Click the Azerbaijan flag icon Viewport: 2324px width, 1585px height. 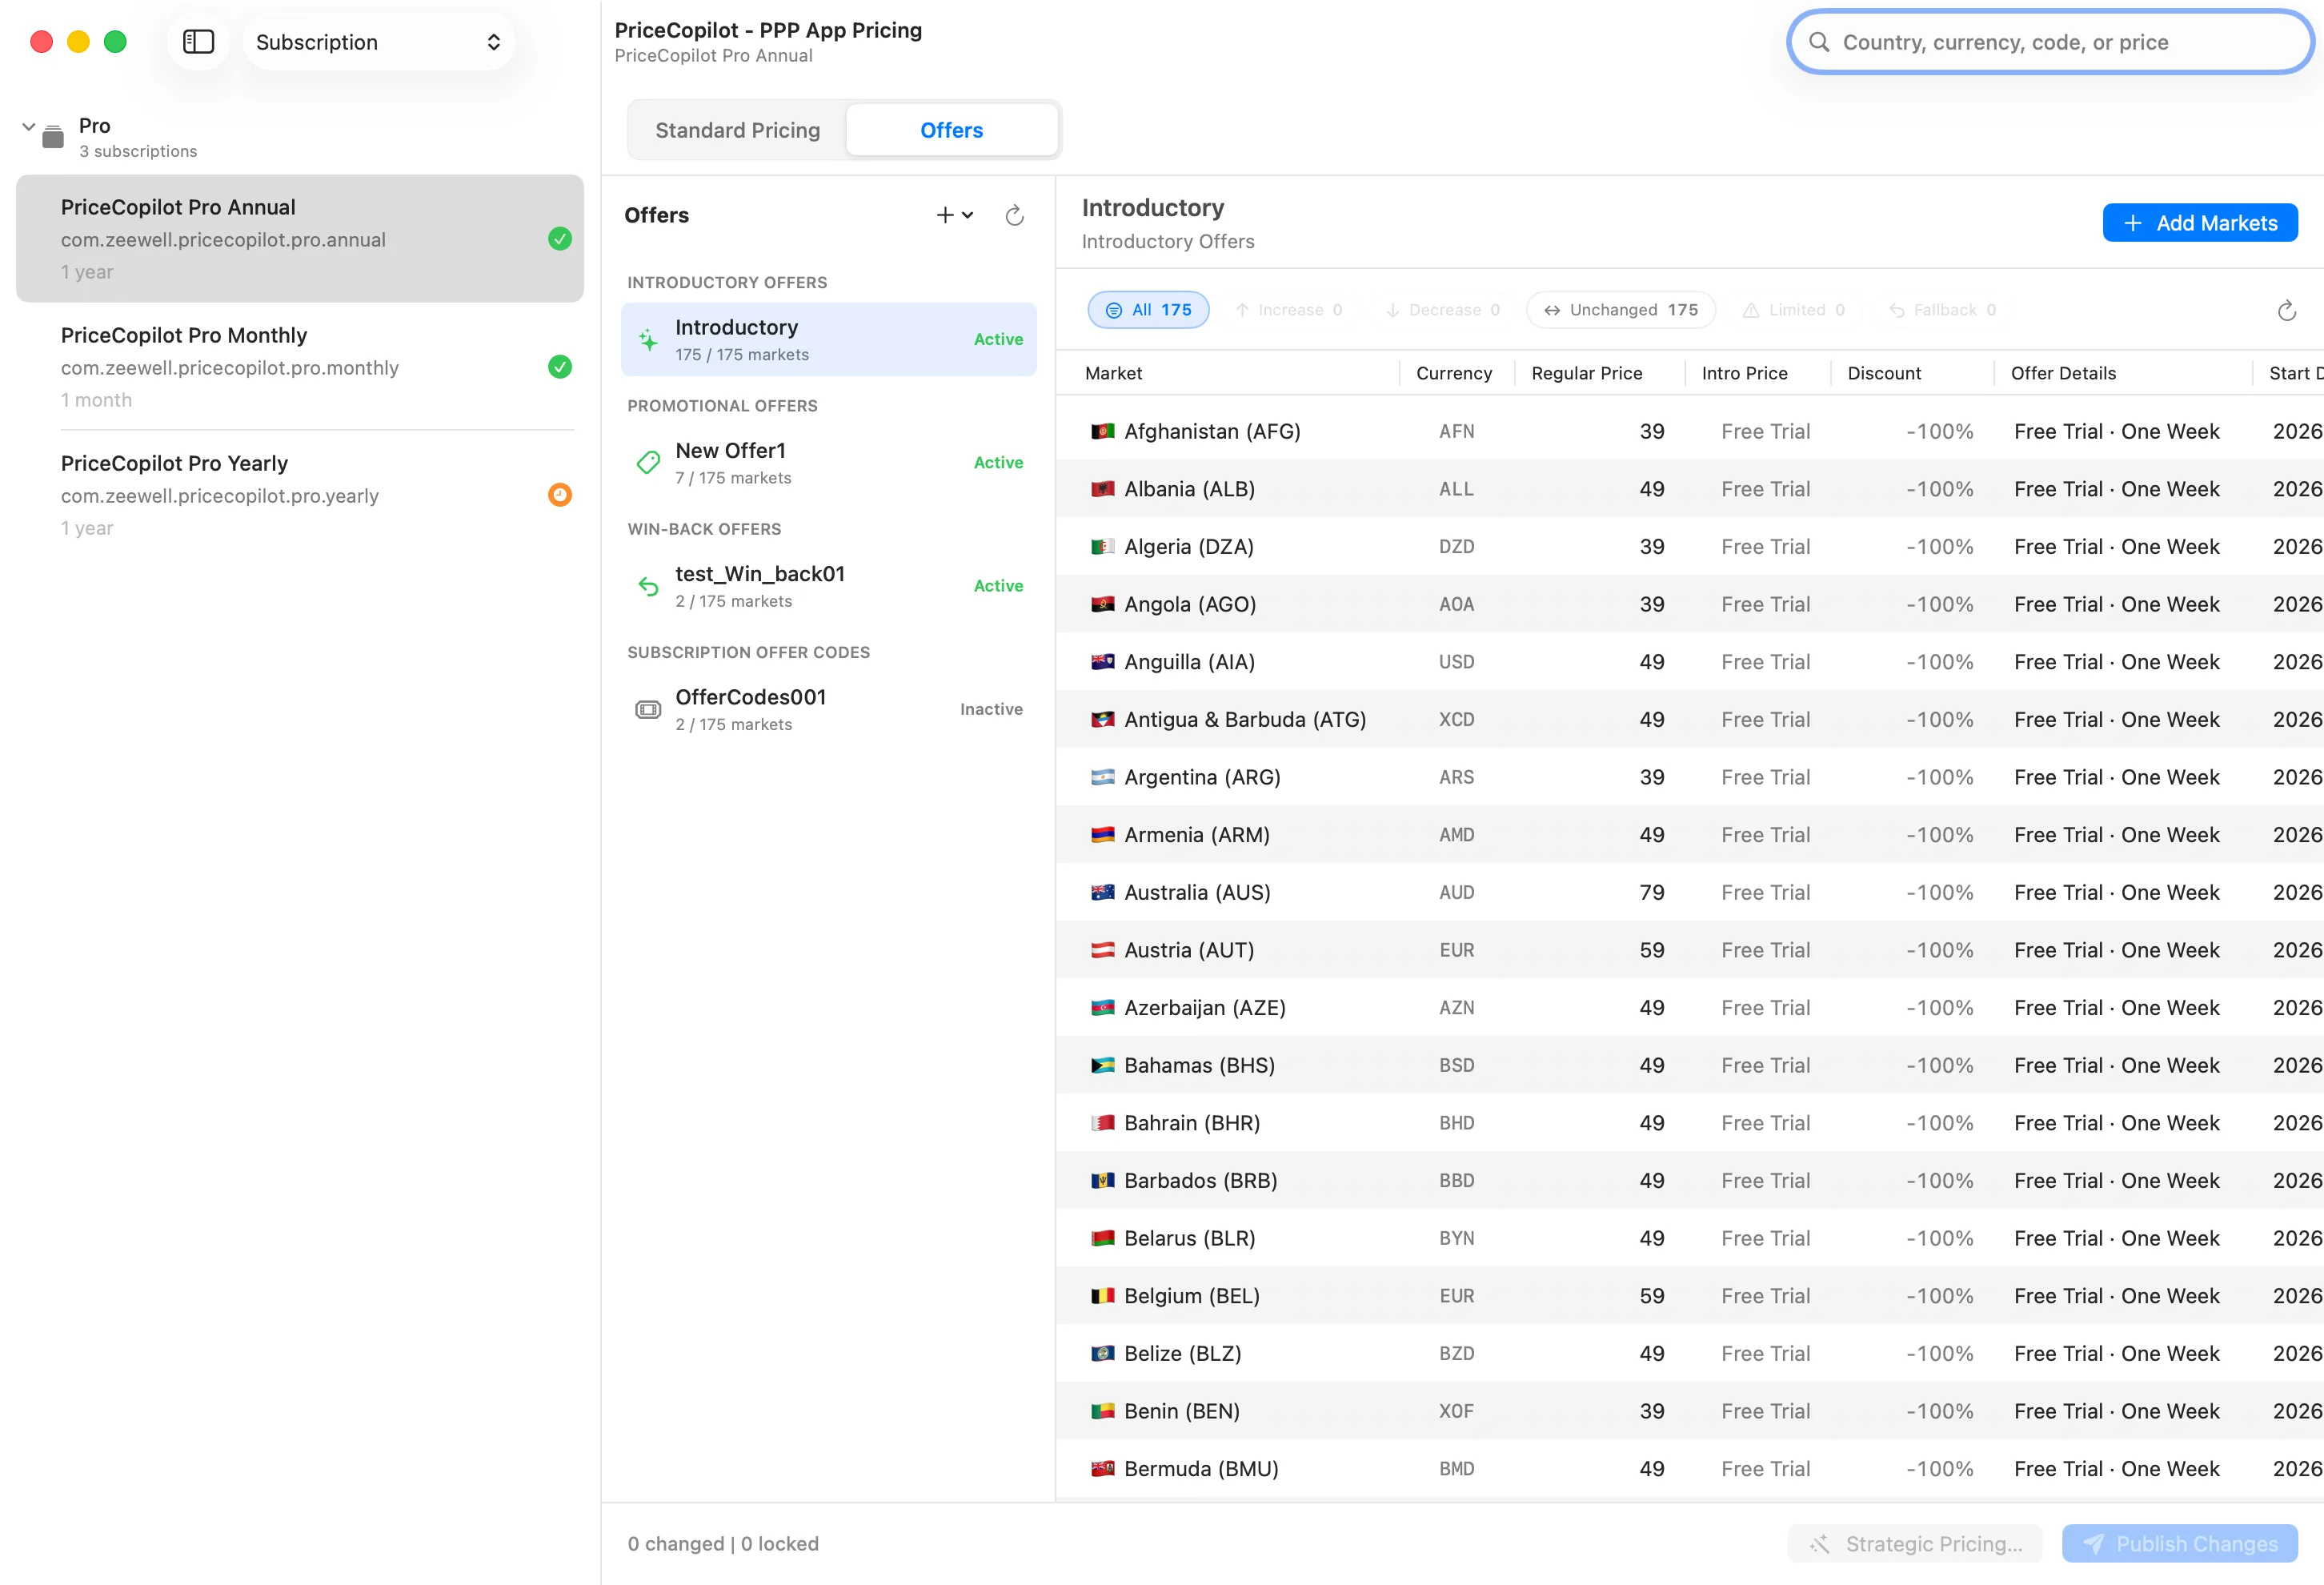tap(1102, 1008)
